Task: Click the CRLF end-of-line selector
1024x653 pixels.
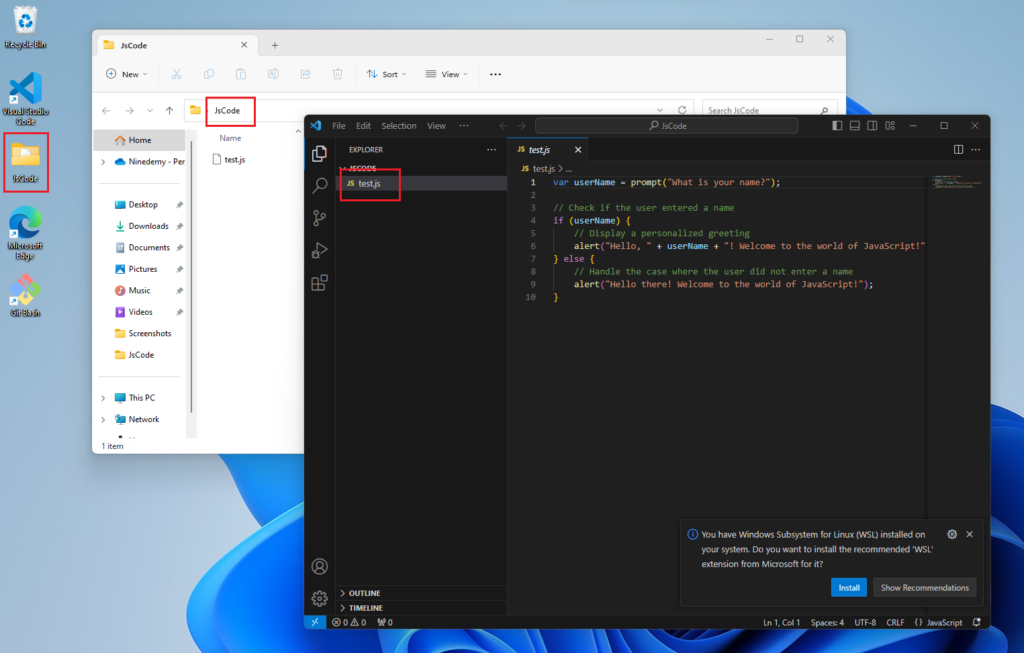Action: tap(895, 622)
